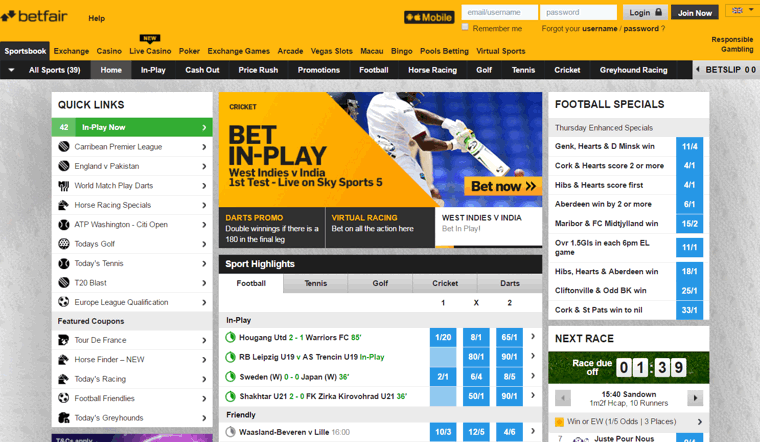Open the VIRTUAL RACING banner tile
Viewport: 760px width, 442px height.
click(380, 228)
